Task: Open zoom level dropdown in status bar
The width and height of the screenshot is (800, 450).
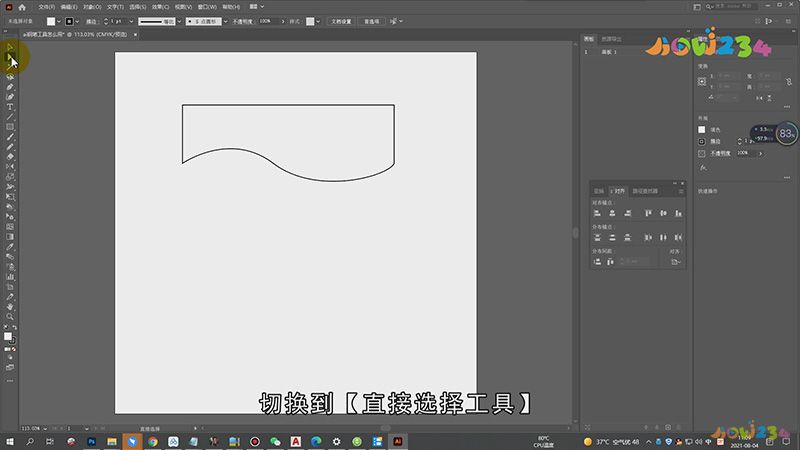Action: point(45,429)
